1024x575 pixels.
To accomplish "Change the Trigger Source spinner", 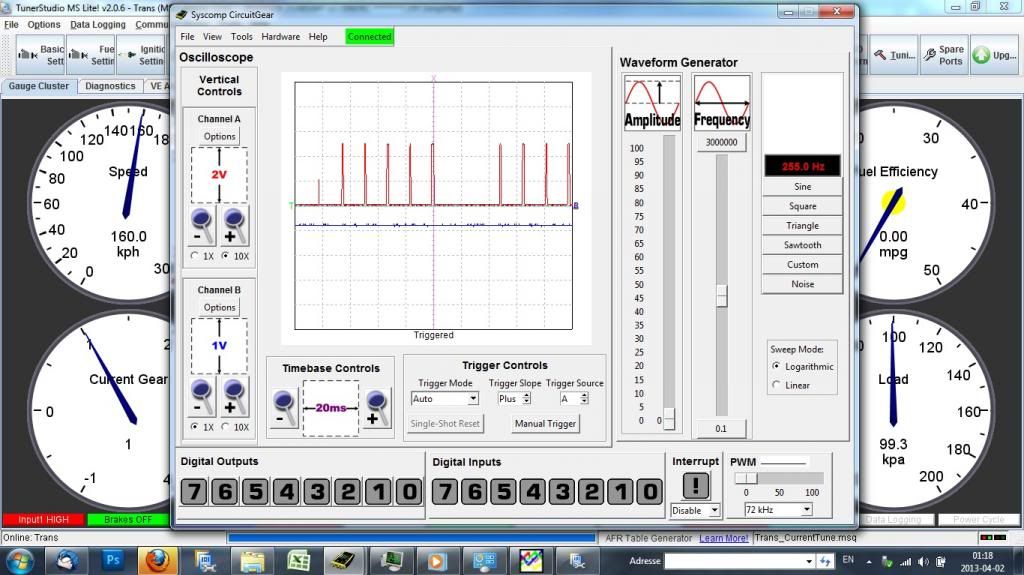I will (x=584, y=399).
